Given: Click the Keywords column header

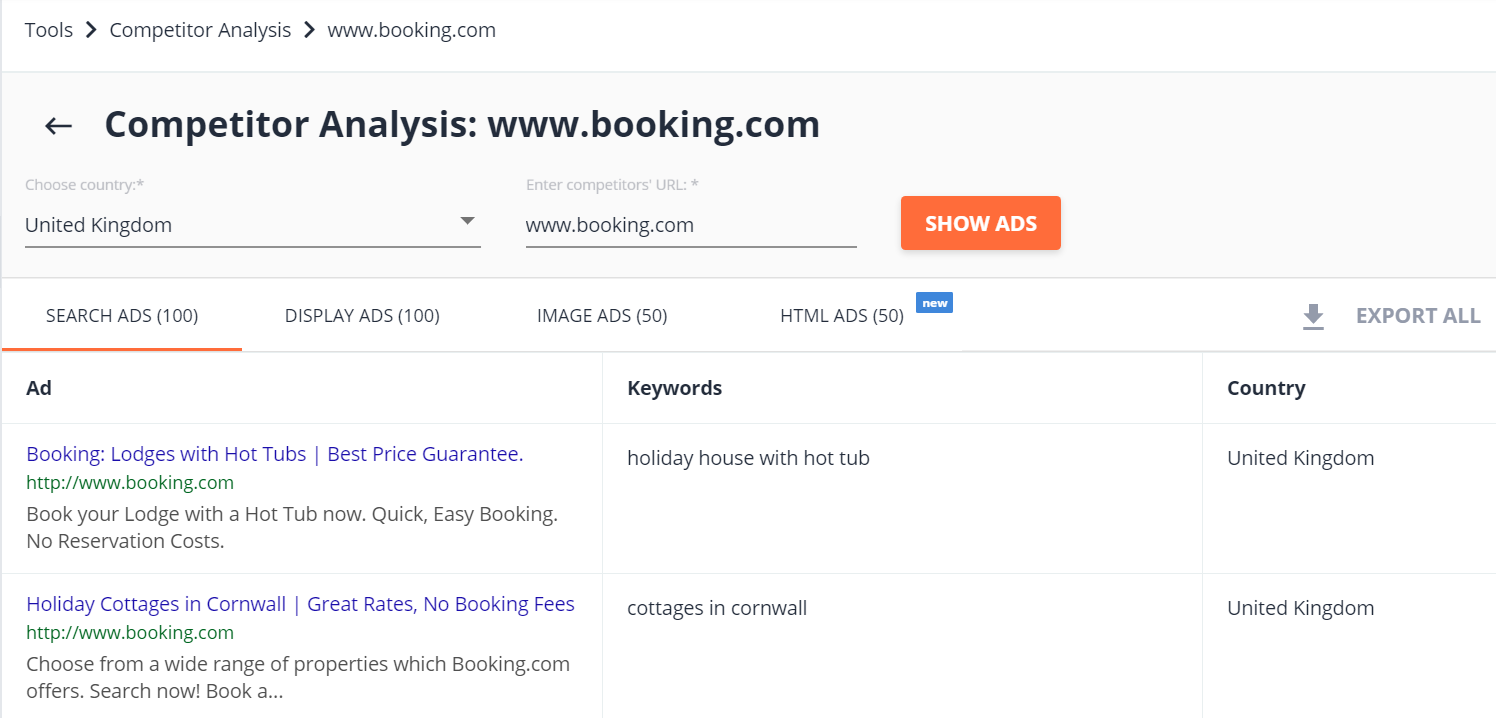Looking at the screenshot, I should [x=675, y=388].
